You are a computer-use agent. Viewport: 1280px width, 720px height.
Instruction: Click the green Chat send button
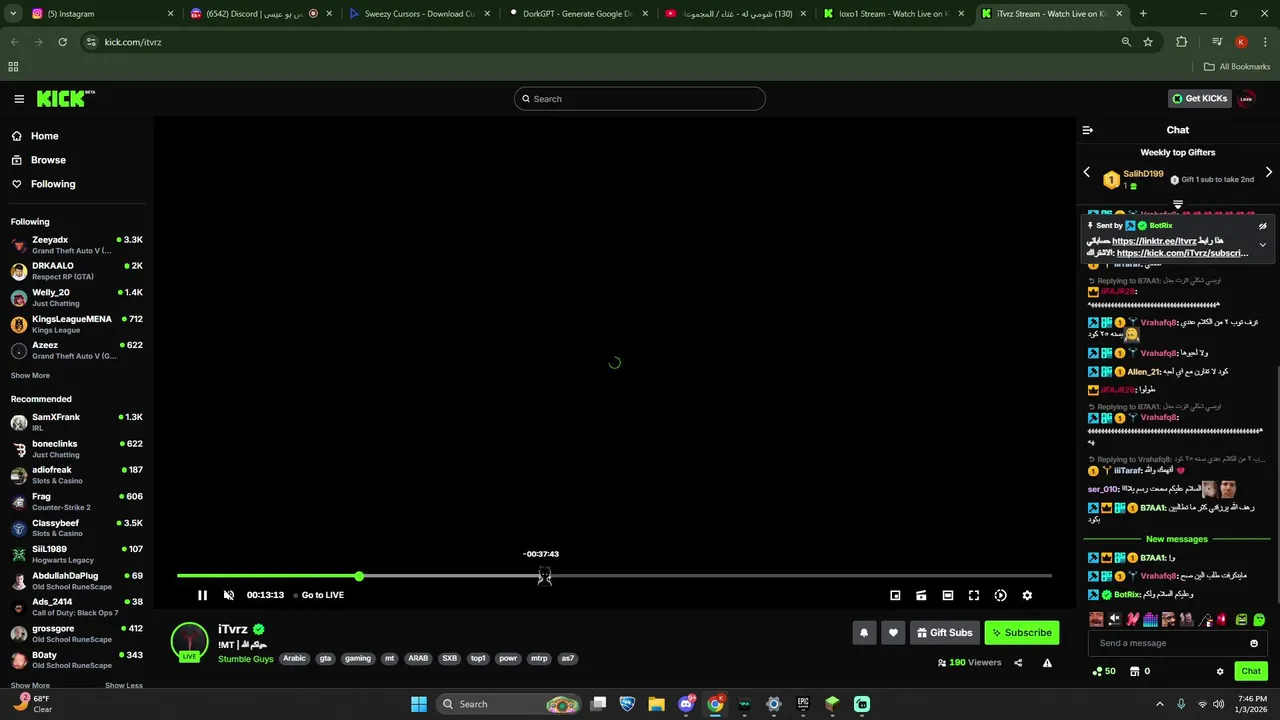1251,671
